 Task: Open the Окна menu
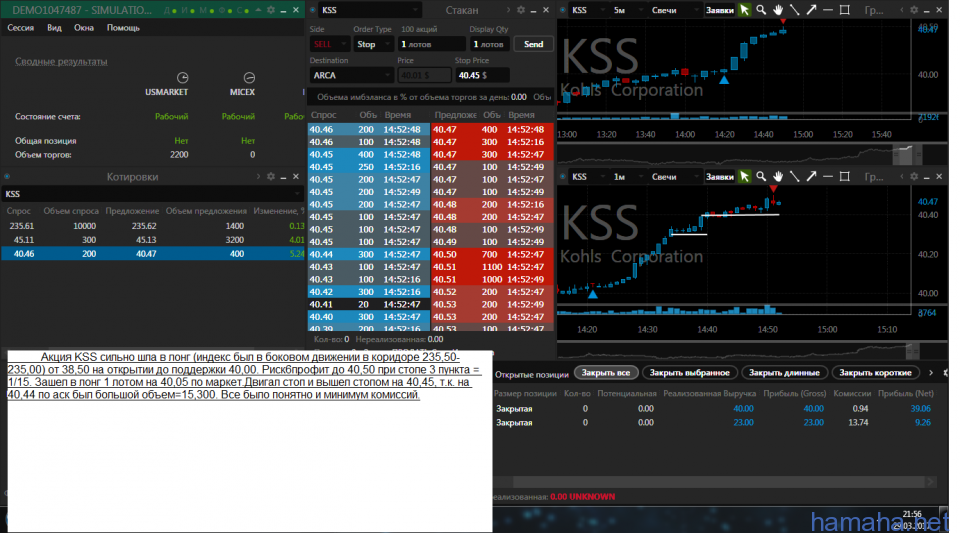[84, 28]
